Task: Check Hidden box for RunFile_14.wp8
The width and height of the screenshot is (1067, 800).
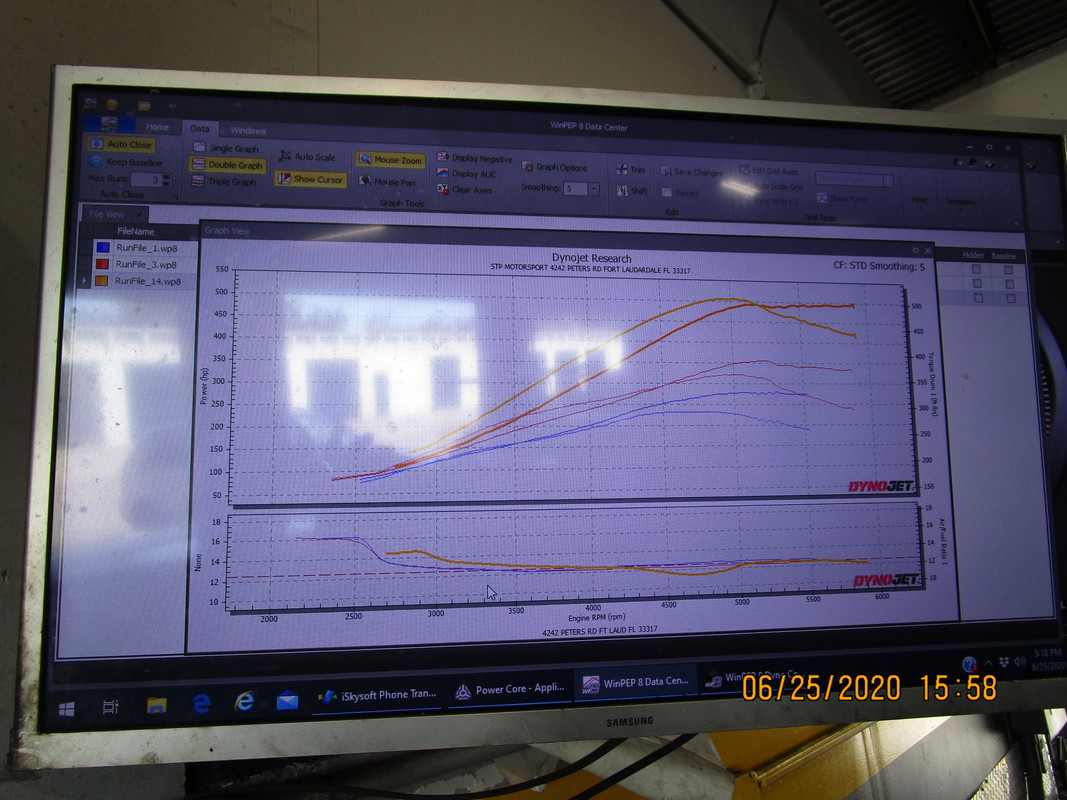Action: pyautogui.click(x=977, y=298)
